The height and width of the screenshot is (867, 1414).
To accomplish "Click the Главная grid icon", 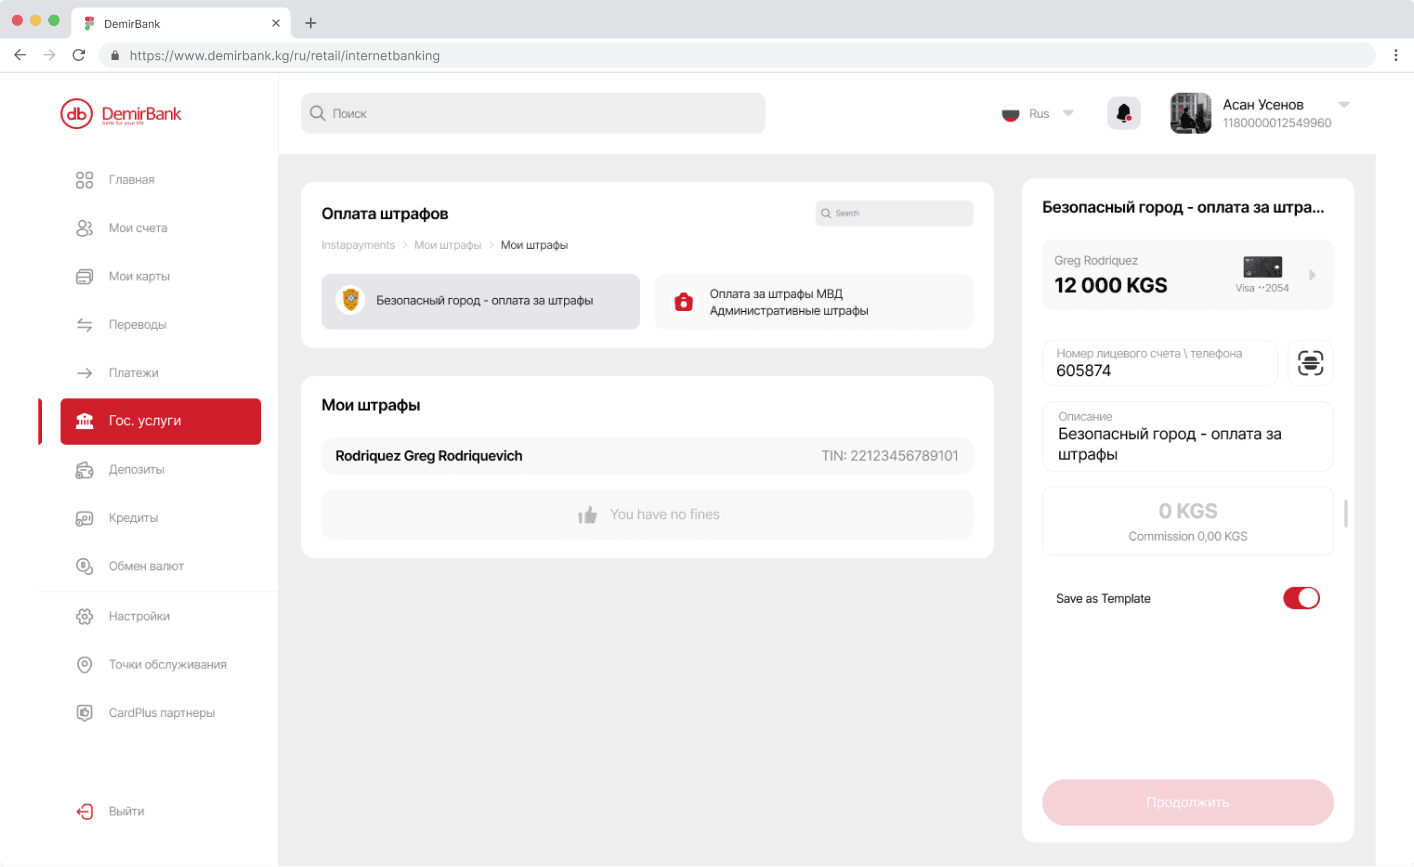I will (85, 180).
